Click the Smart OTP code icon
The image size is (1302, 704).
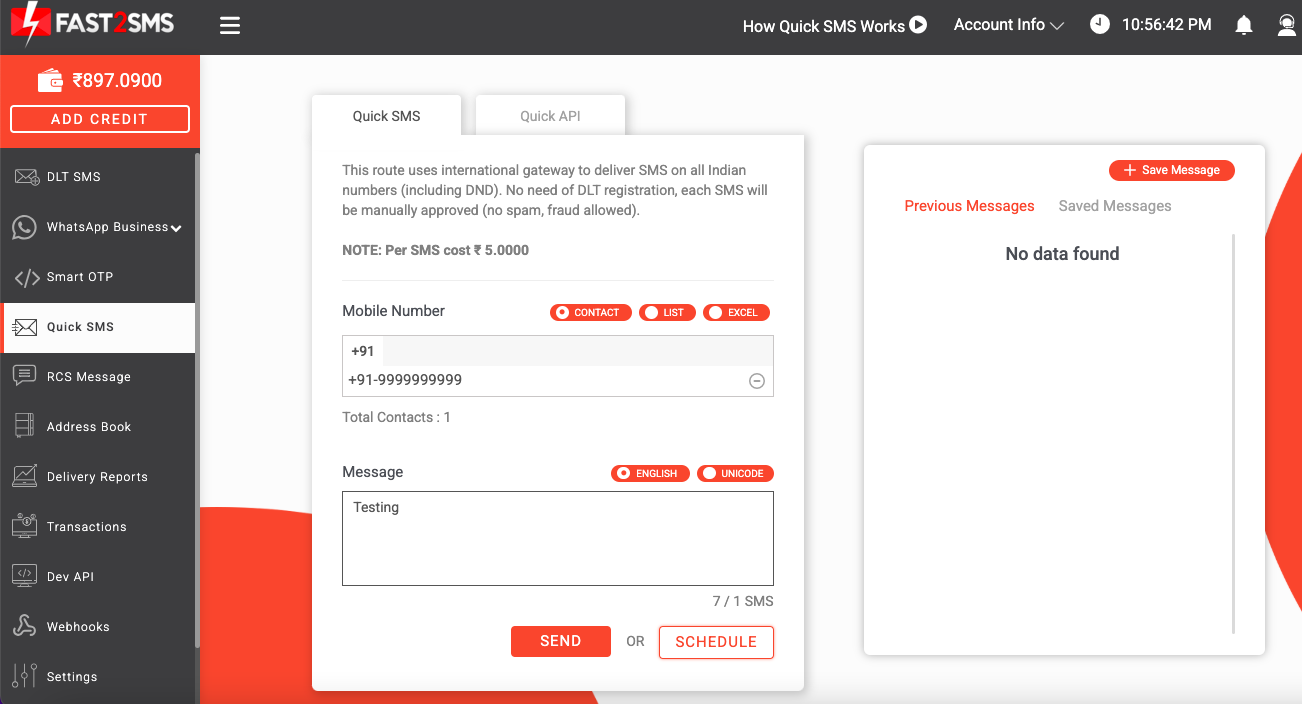27,277
